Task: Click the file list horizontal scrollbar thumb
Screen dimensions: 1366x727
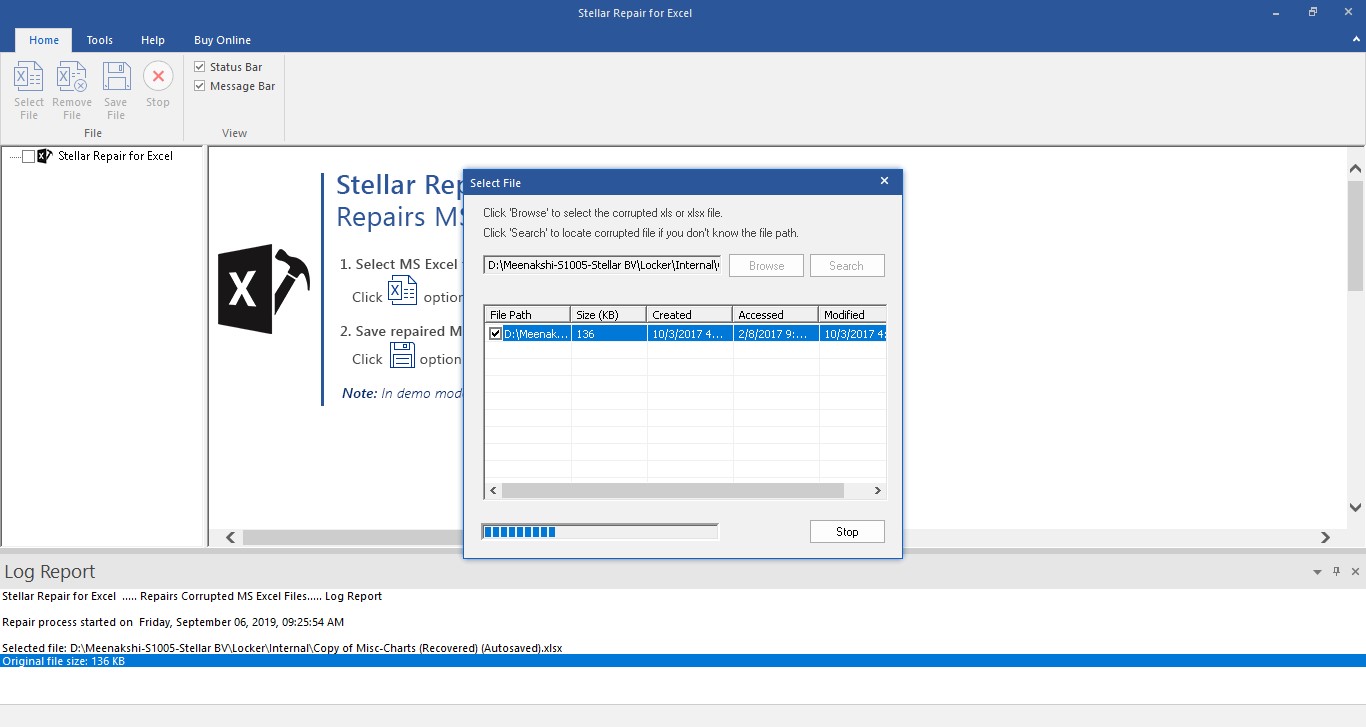Action: [672, 491]
